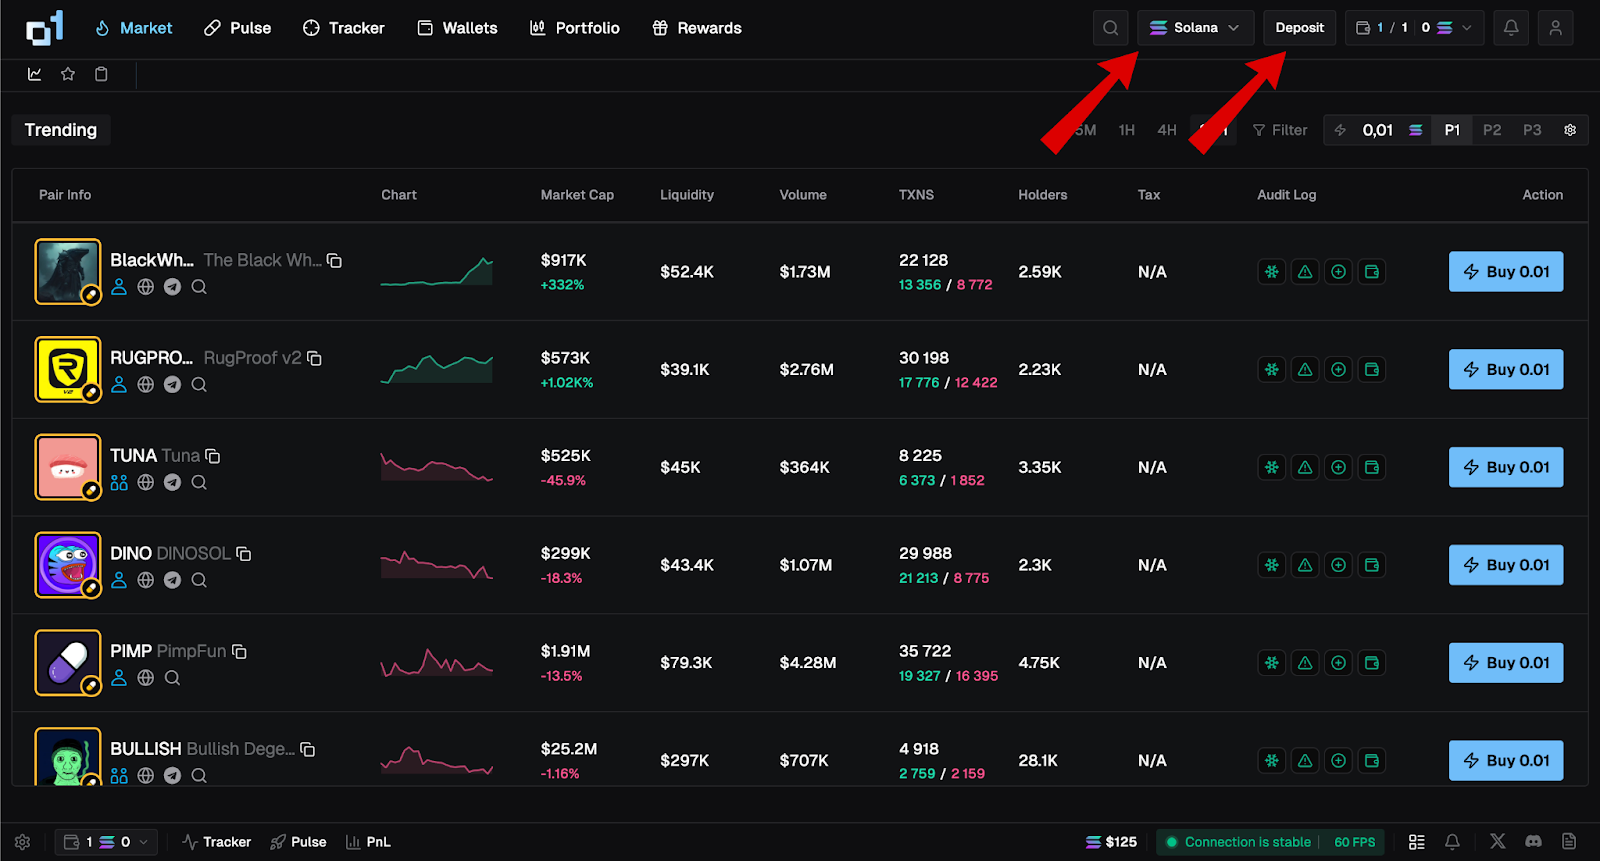Select the 4H timeframe
This screenshot has width=1600, height=861.
1167,130
